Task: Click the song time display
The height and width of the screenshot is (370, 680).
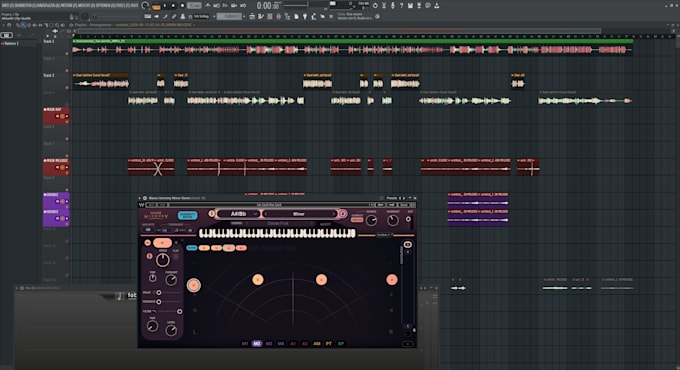Action: [268, 6]
